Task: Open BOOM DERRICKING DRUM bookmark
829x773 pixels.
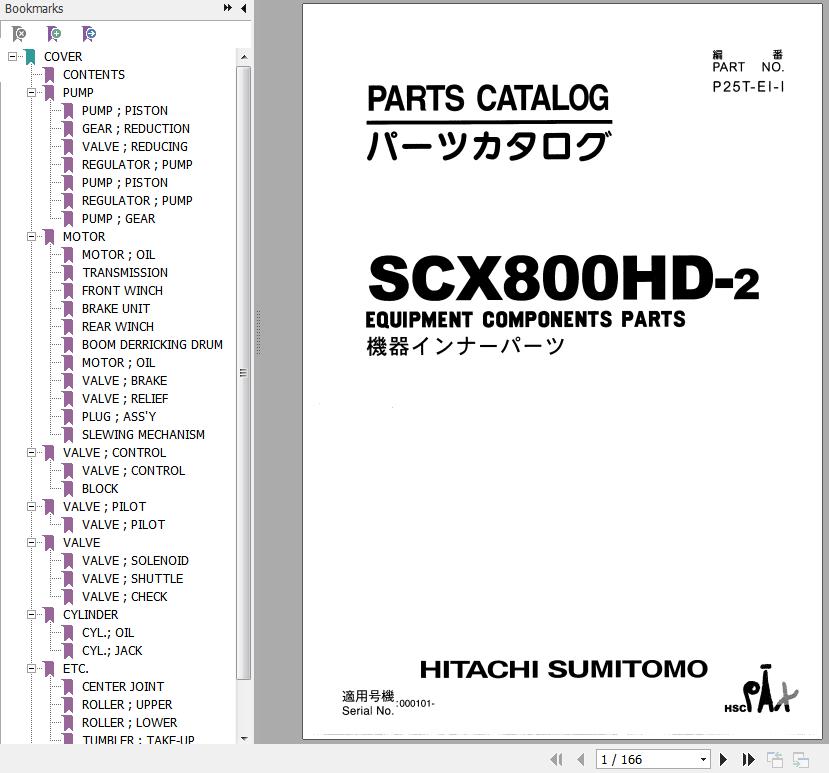Action: (152, 344)
